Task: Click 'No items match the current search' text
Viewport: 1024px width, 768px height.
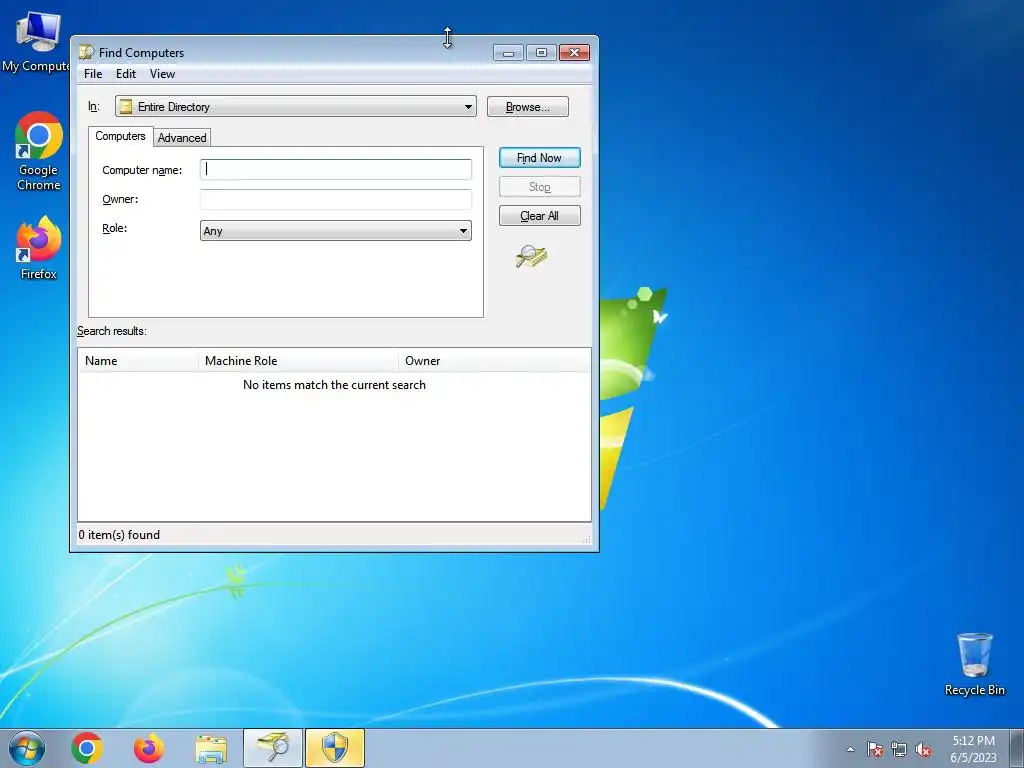Action: point(334,385)
